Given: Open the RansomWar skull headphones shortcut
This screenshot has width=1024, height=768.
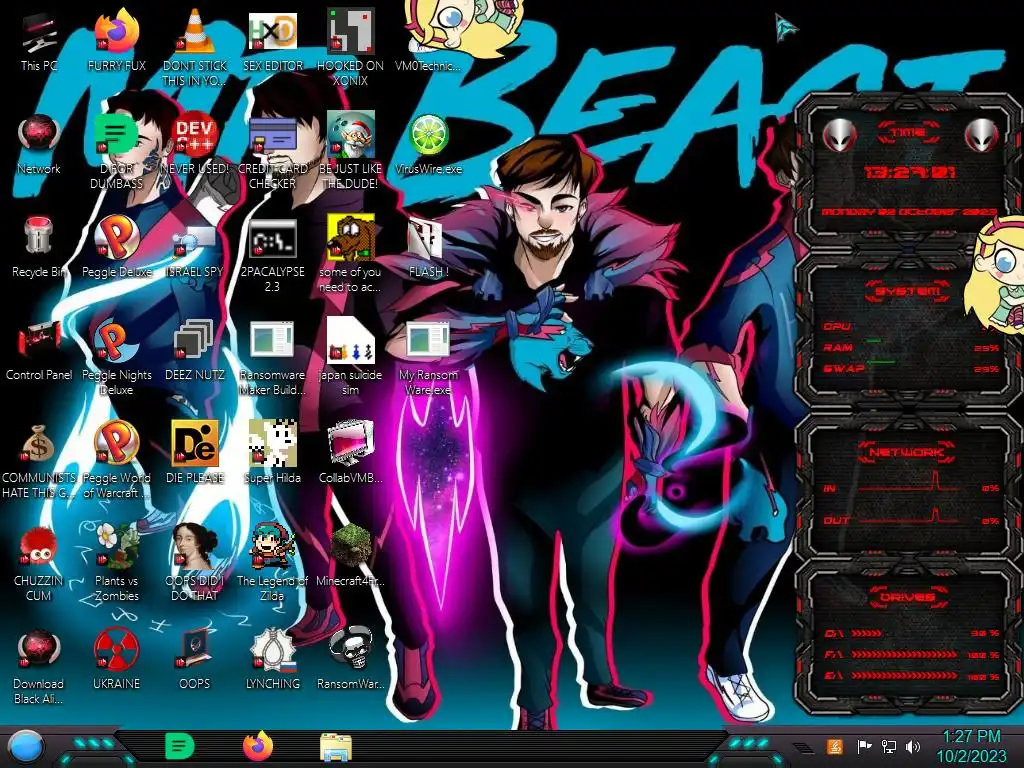Looking at the screenshot, I should (x=351, y=658).
